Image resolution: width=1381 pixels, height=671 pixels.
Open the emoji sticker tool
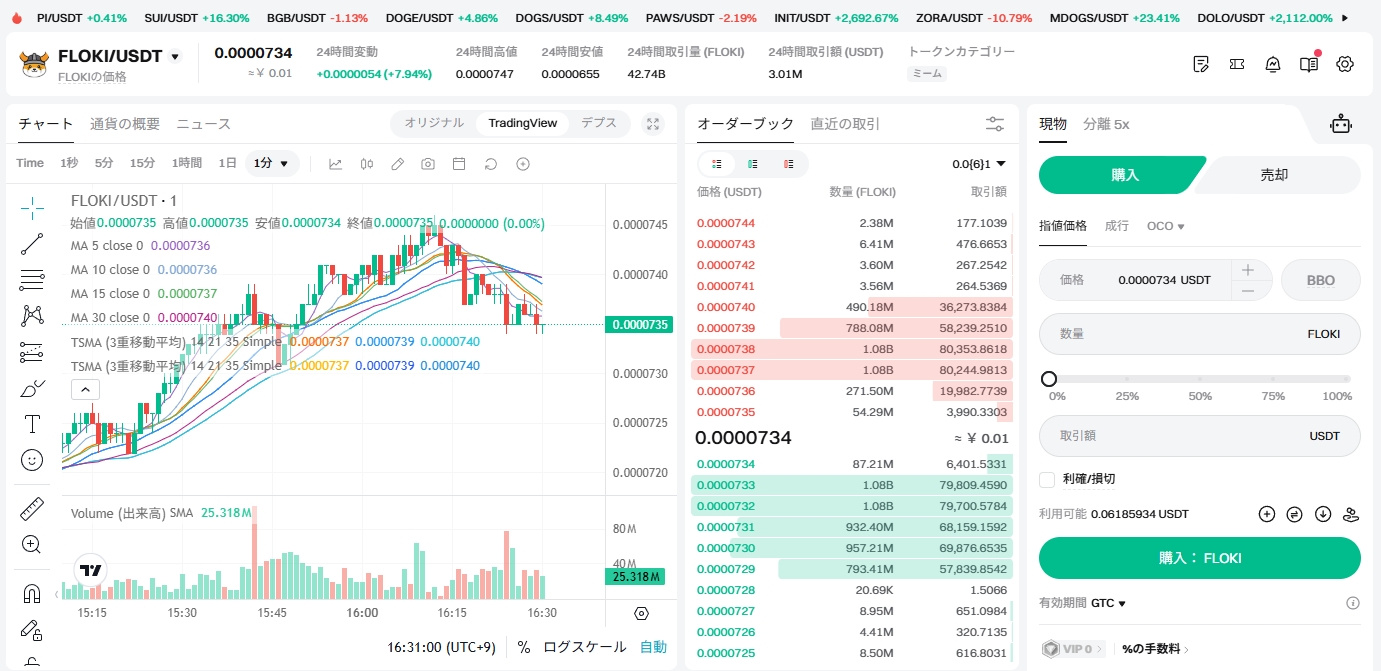click(32, 460)
